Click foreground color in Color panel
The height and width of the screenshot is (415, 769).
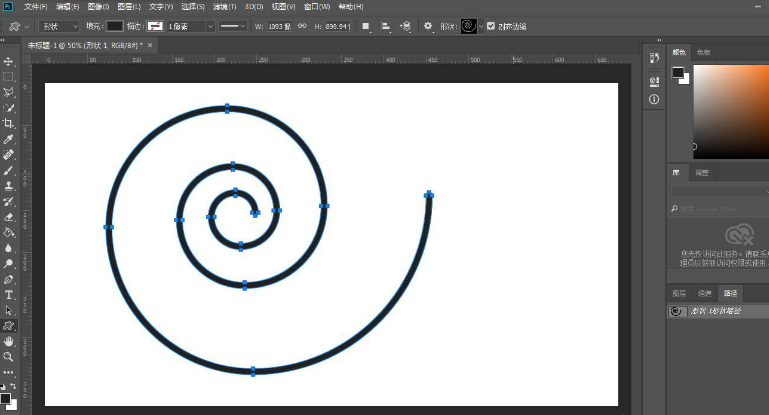[678, 73]
